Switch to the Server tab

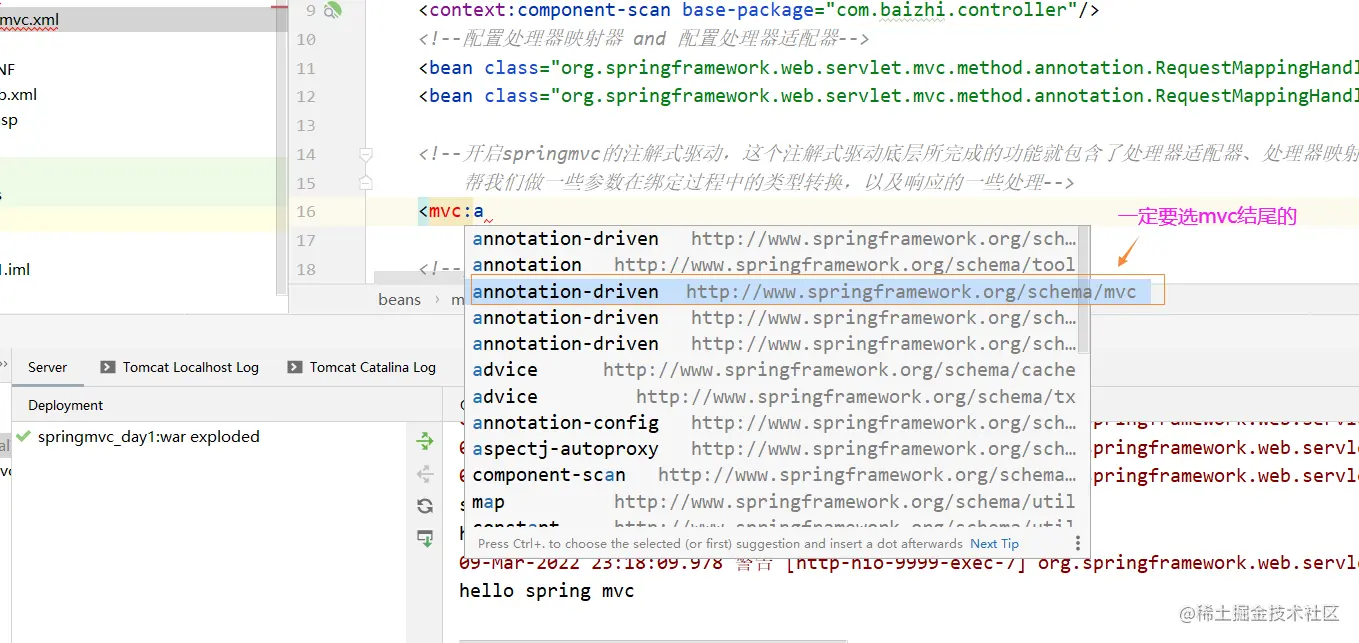(x=47, y=368)
